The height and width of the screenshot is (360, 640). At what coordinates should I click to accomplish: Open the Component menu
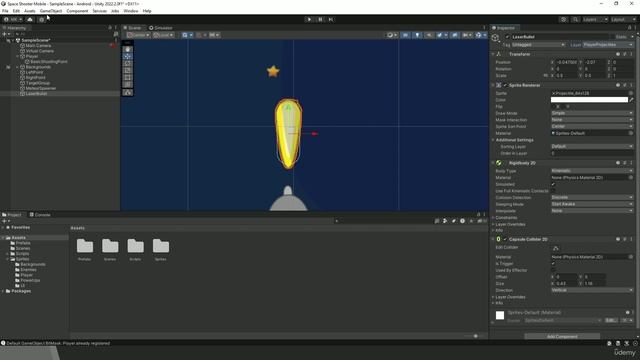click(x=77, y=11)
